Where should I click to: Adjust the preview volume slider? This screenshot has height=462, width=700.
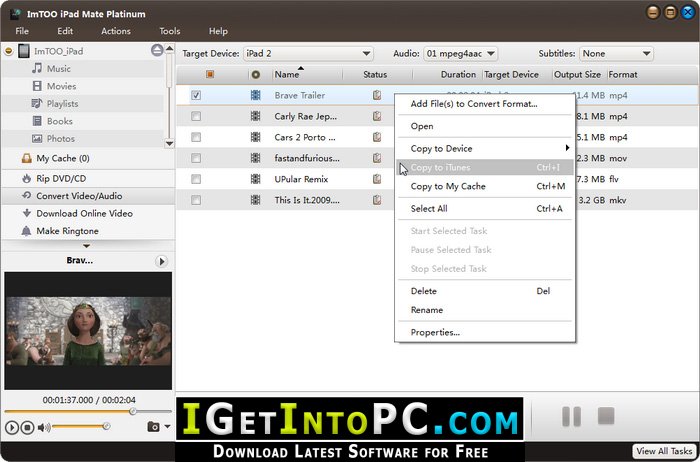pos(81,427)
